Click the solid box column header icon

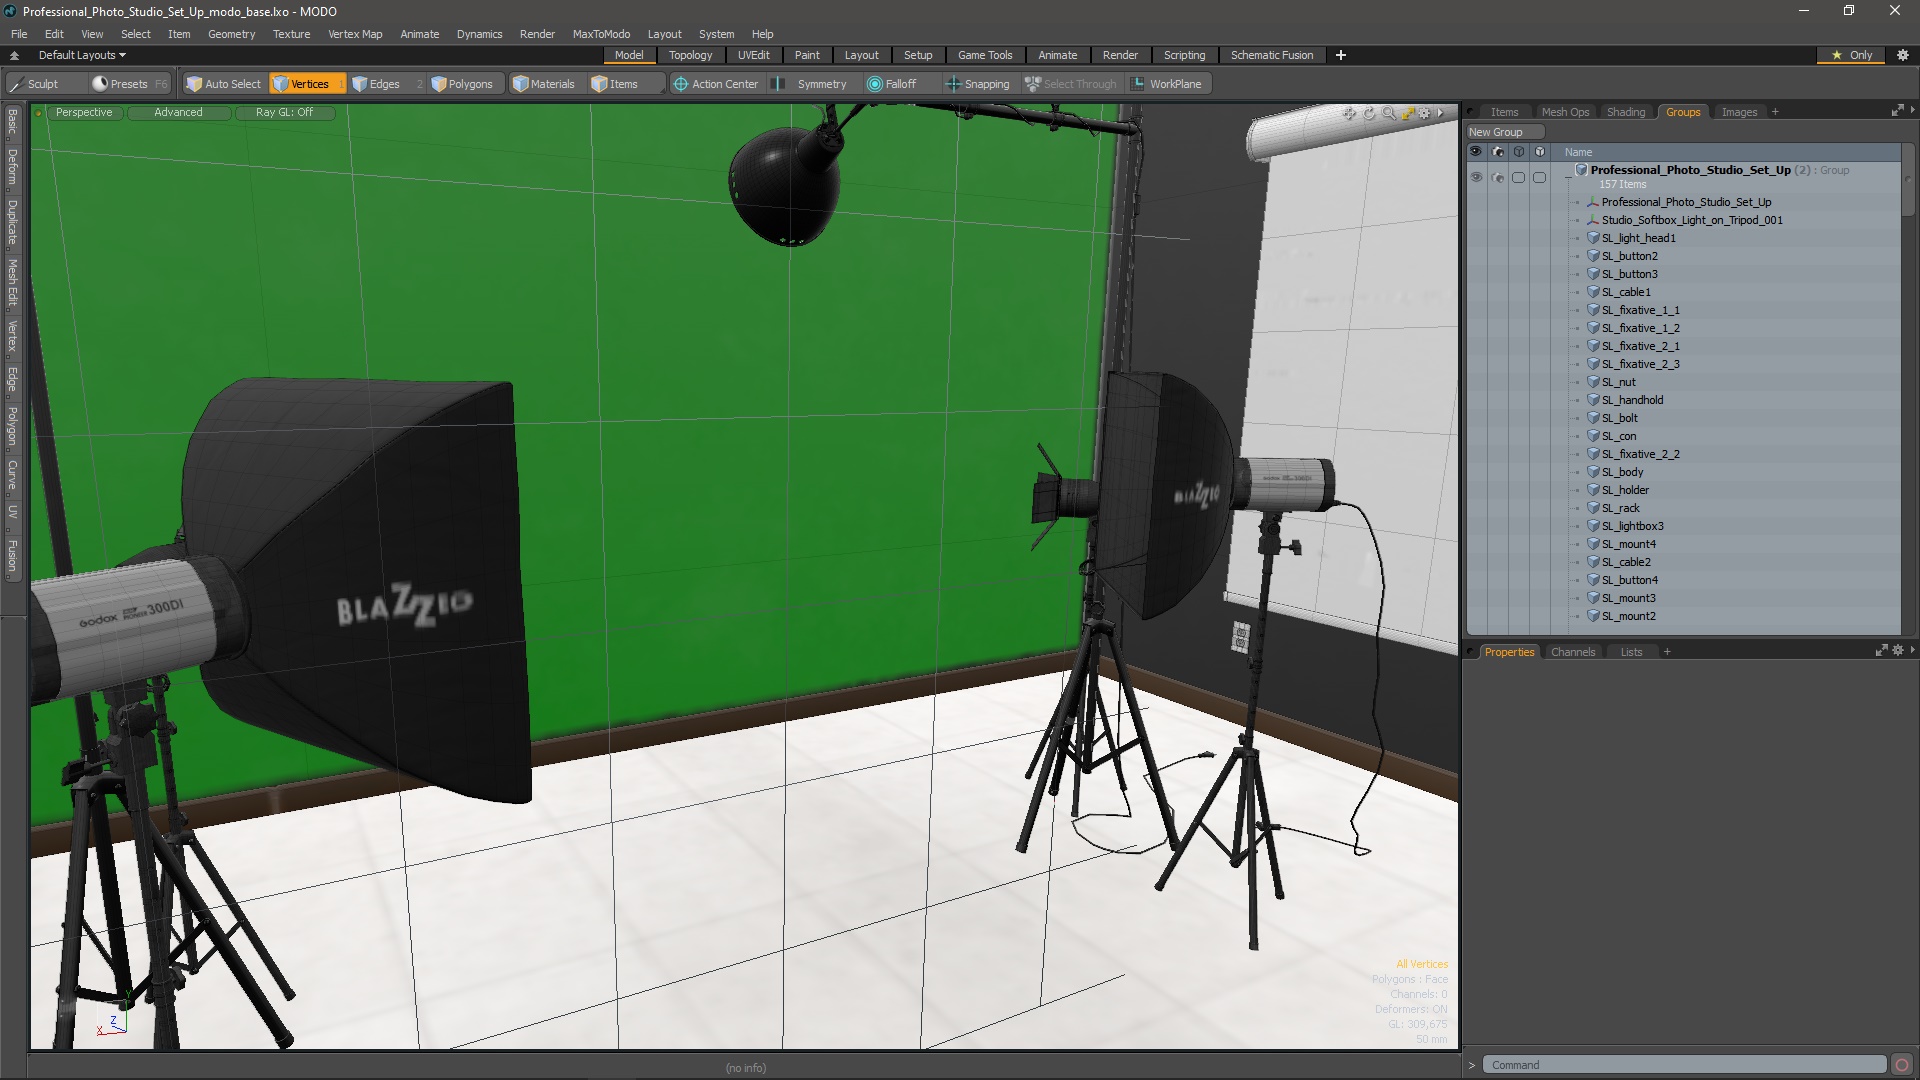tap(1540, 152)
